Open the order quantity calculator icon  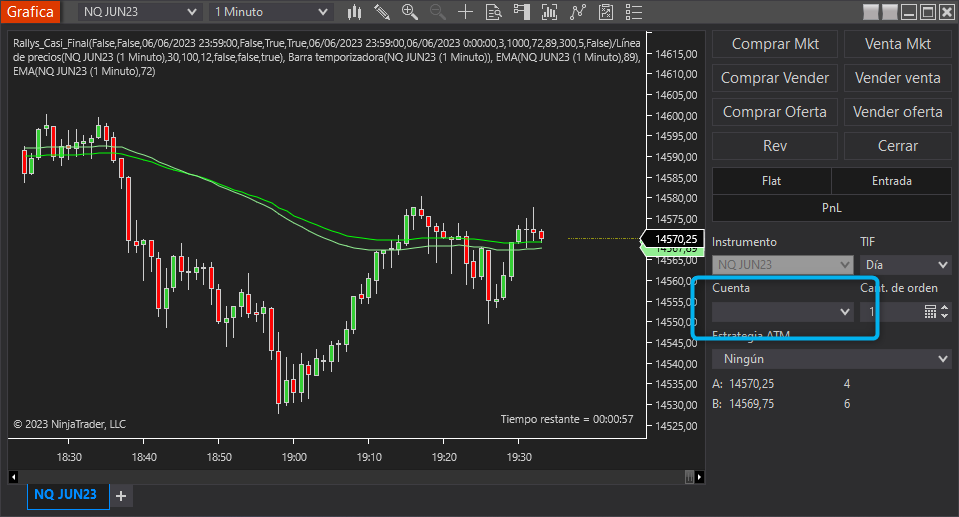(930, 311)
